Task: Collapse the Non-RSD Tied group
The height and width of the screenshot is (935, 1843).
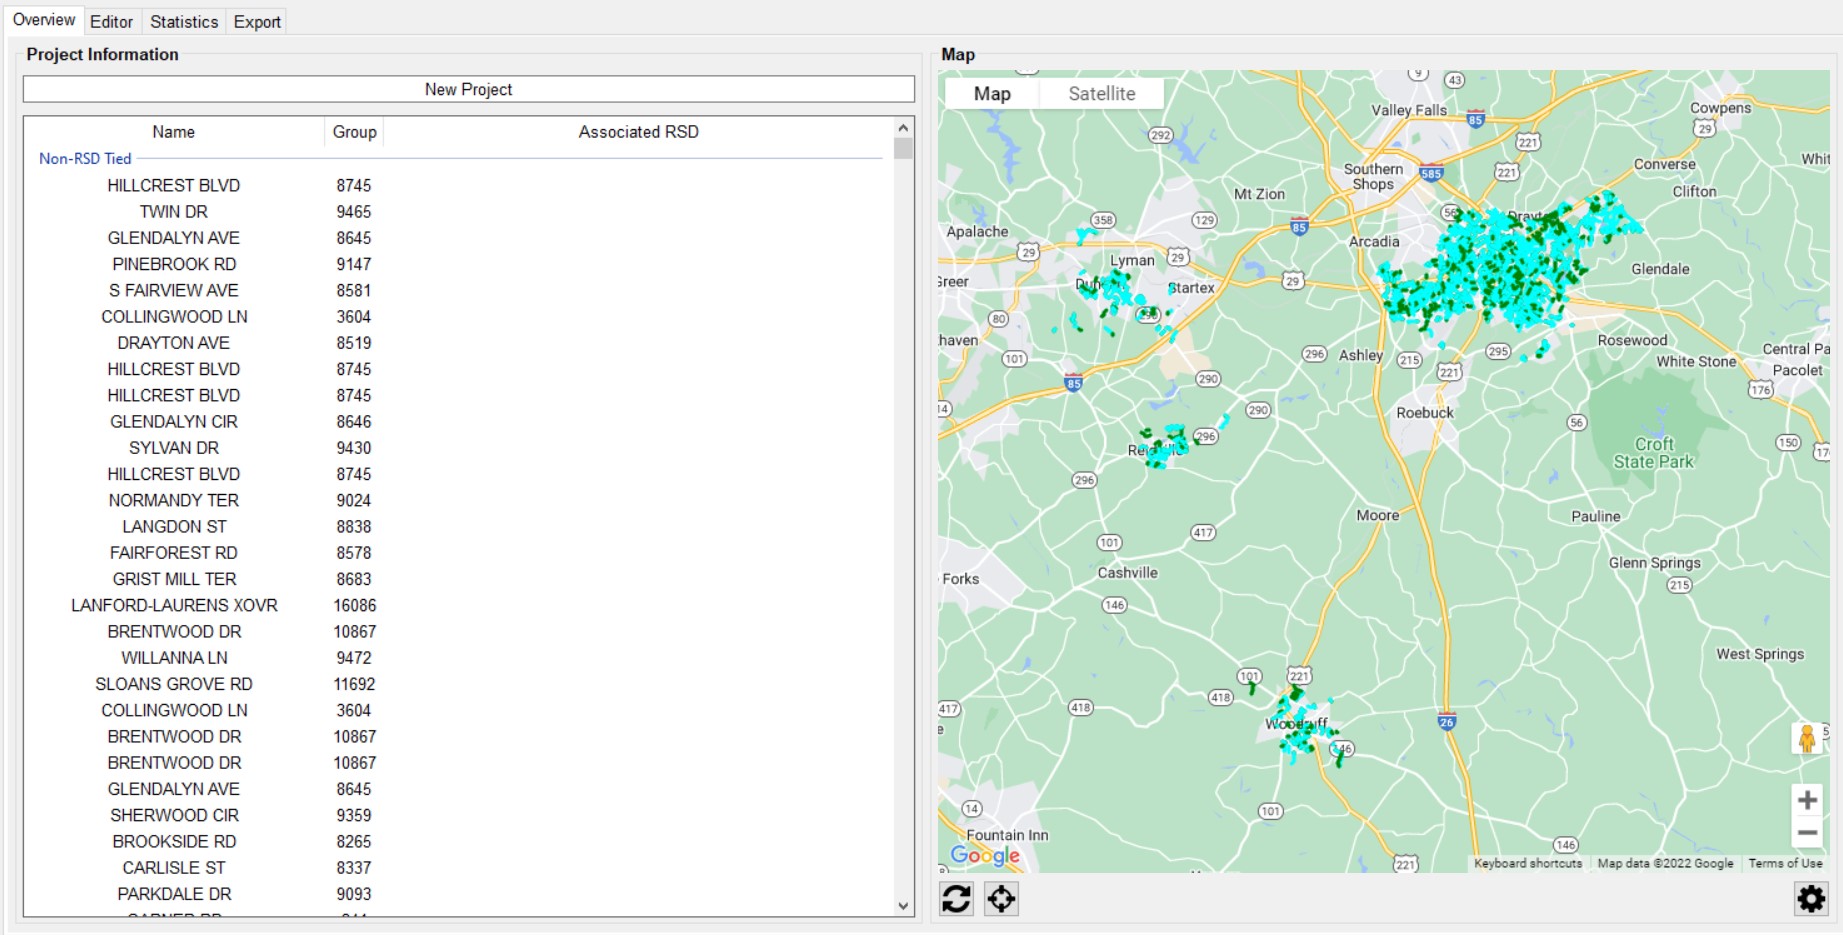Action: click(85, 159)
